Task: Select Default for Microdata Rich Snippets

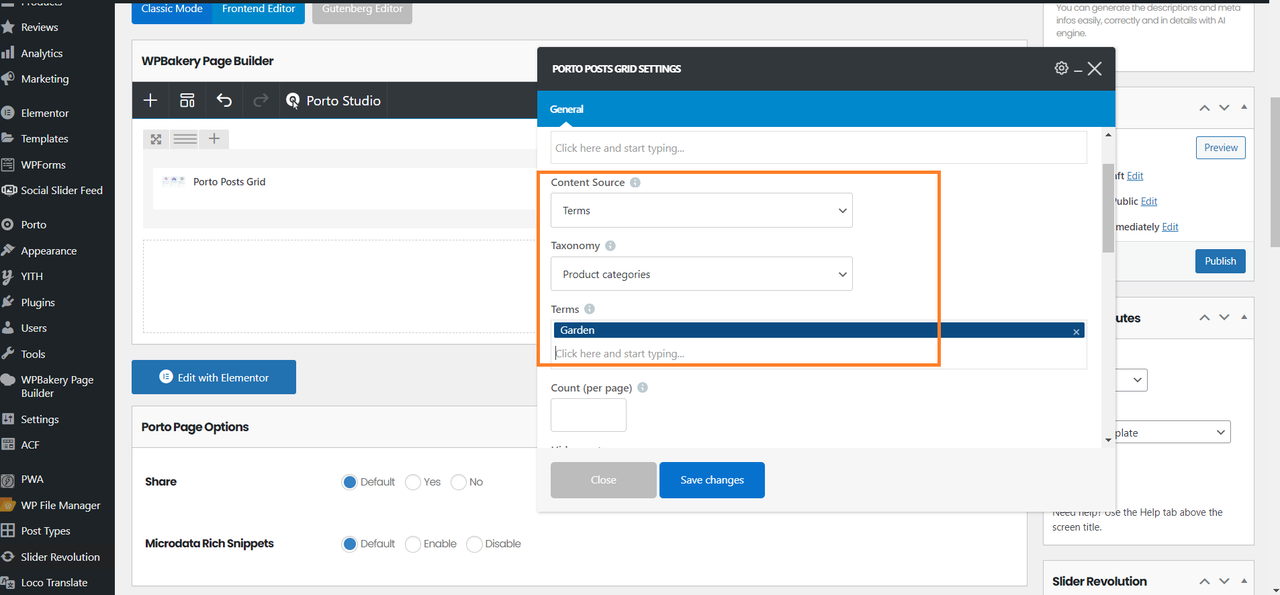Action: click(x=349, y=544)
